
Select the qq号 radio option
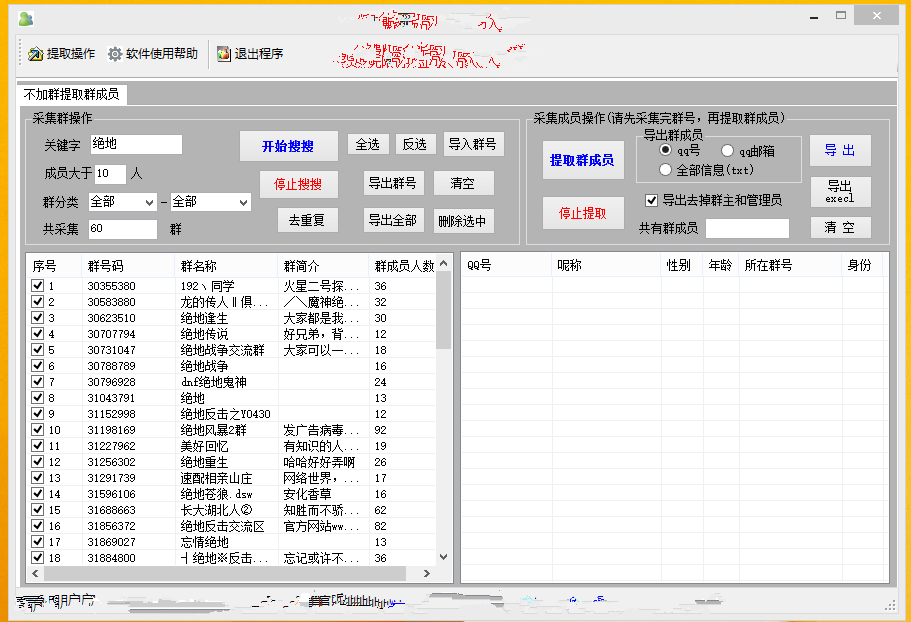[x=666, y=150]
